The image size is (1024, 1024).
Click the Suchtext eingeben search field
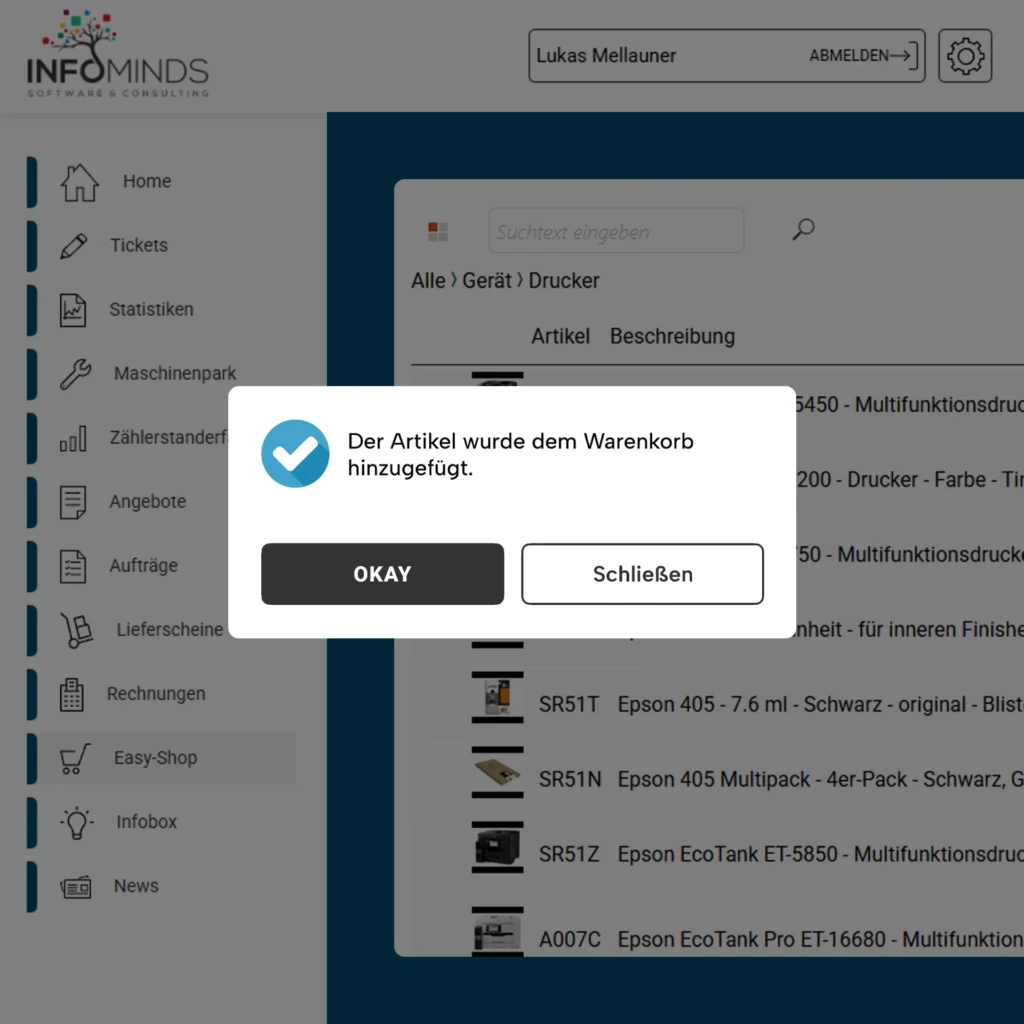[616, 230]
